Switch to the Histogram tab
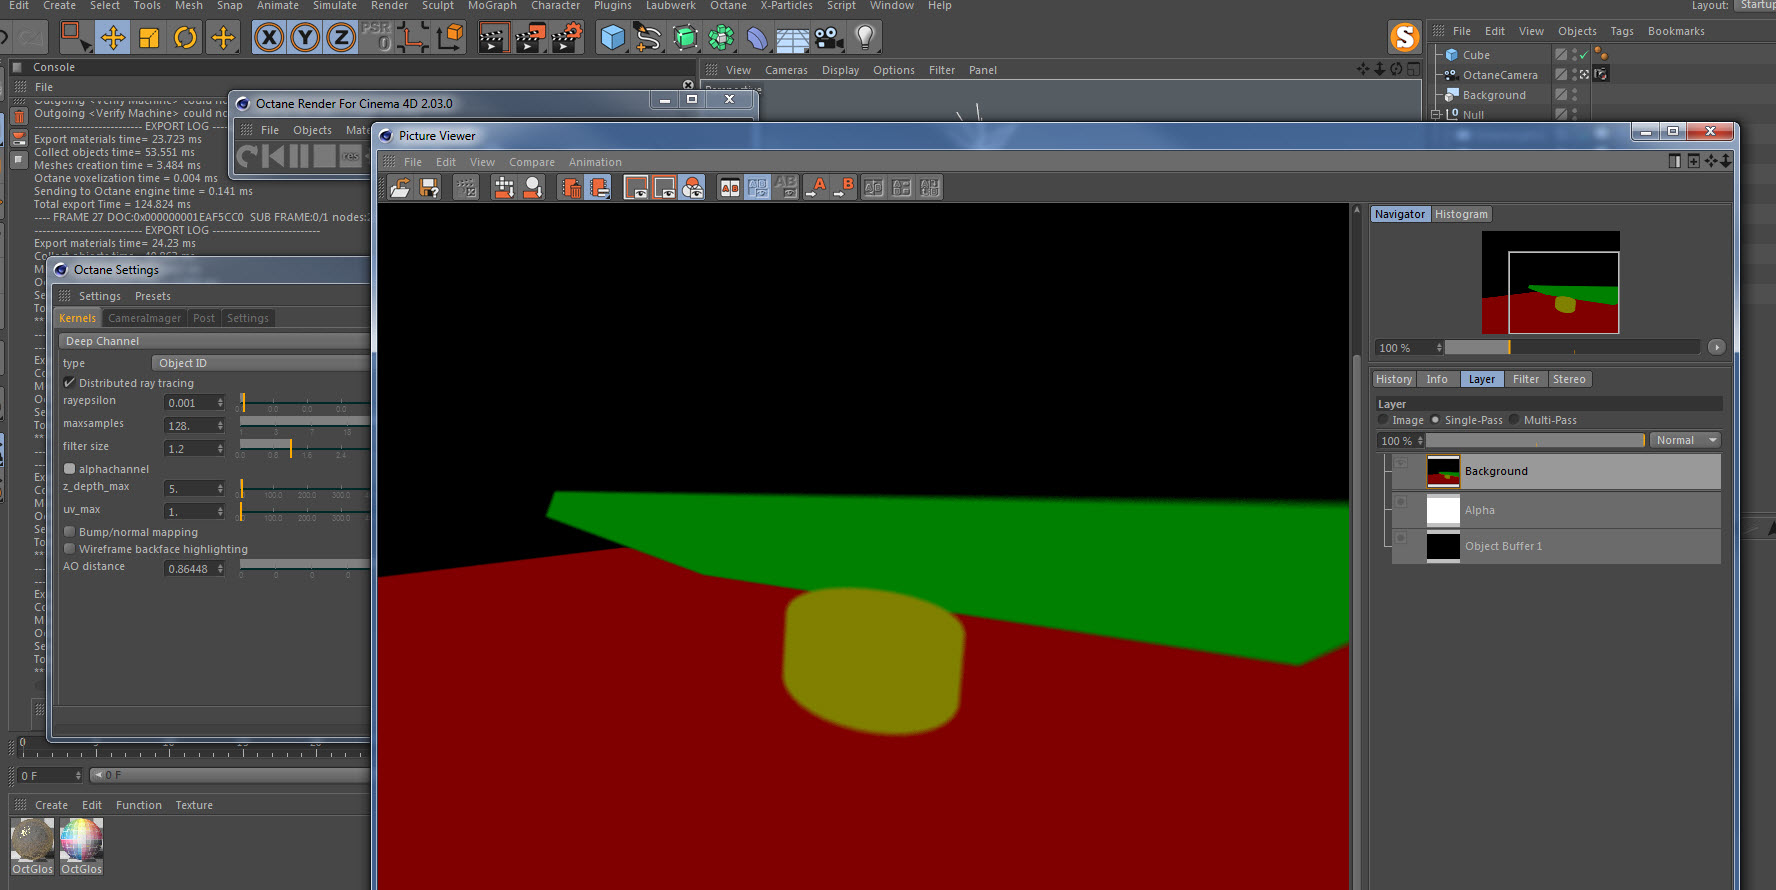 (1461, 214)
